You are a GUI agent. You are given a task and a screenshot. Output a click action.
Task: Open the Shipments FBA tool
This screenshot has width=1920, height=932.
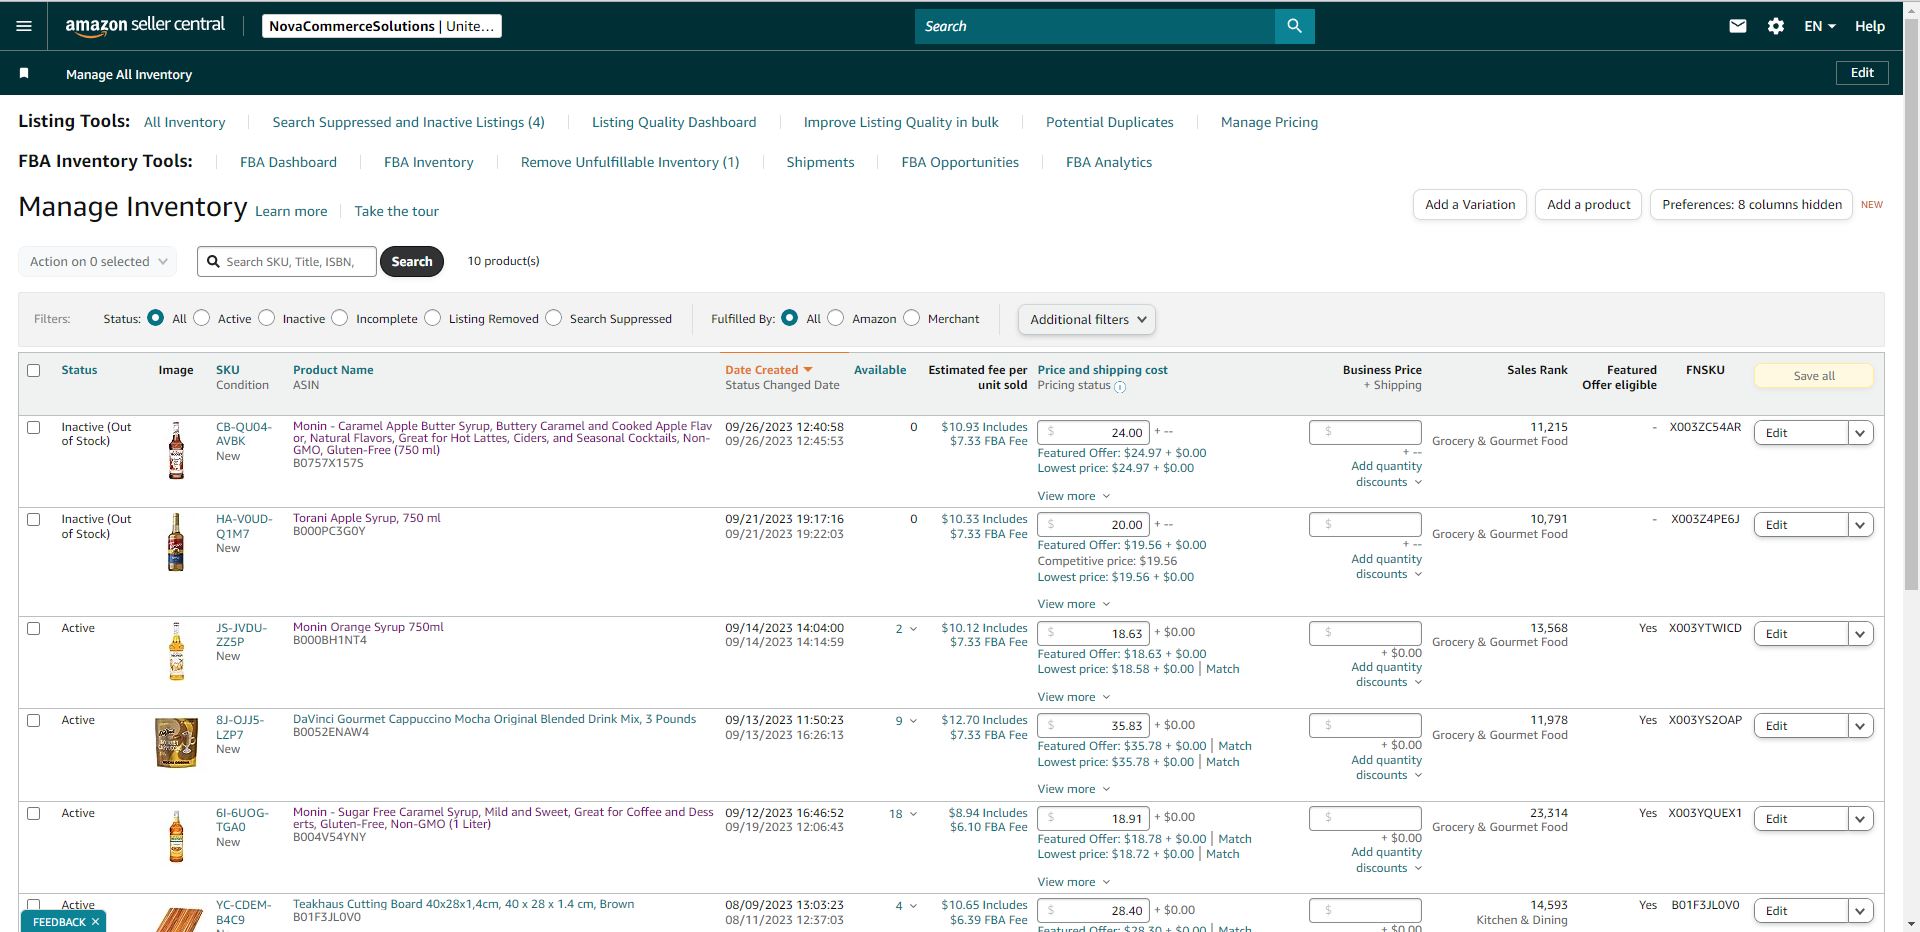(820, 162)
